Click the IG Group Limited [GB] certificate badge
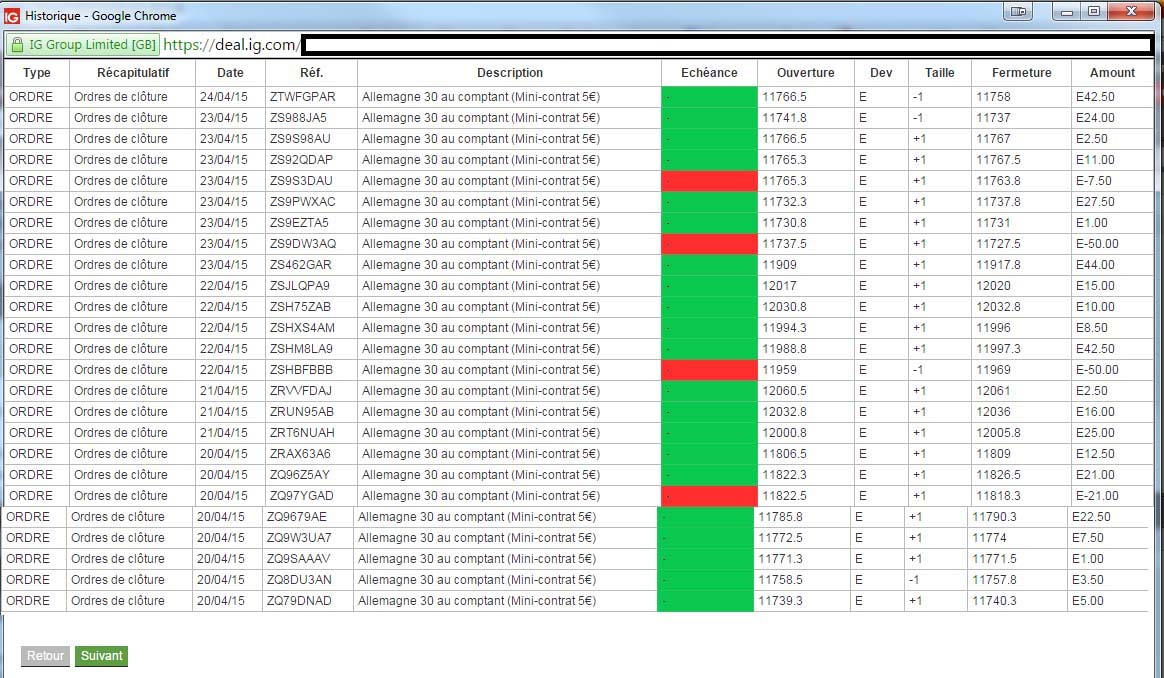The height and width of the screenshot is (678, 1164). click(x=83, y=45)
